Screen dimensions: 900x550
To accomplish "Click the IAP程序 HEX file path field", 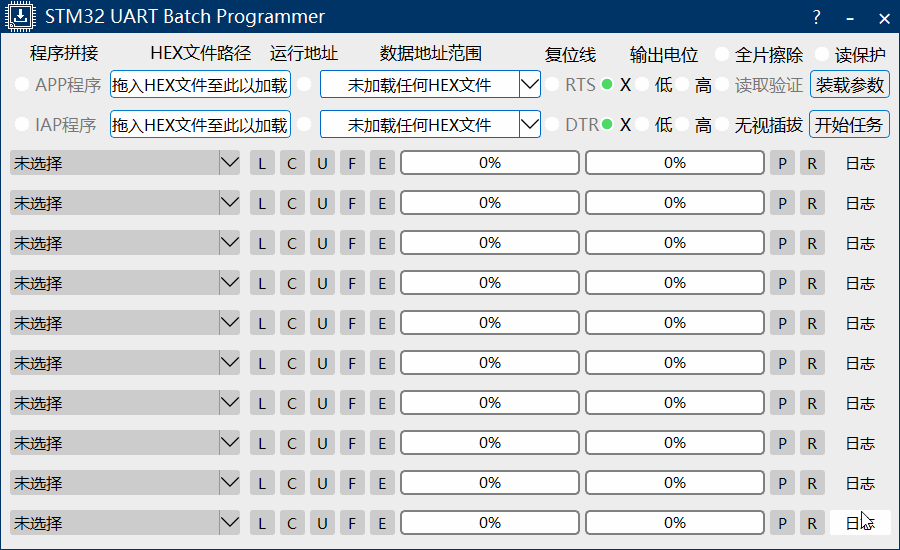I will [x=200, y=124].
